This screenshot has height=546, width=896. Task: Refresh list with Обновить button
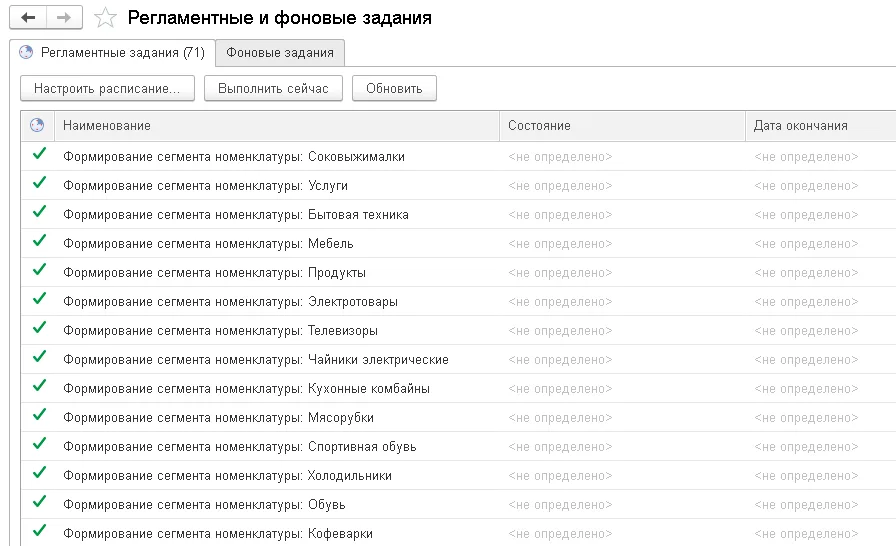tap(394, 89)
